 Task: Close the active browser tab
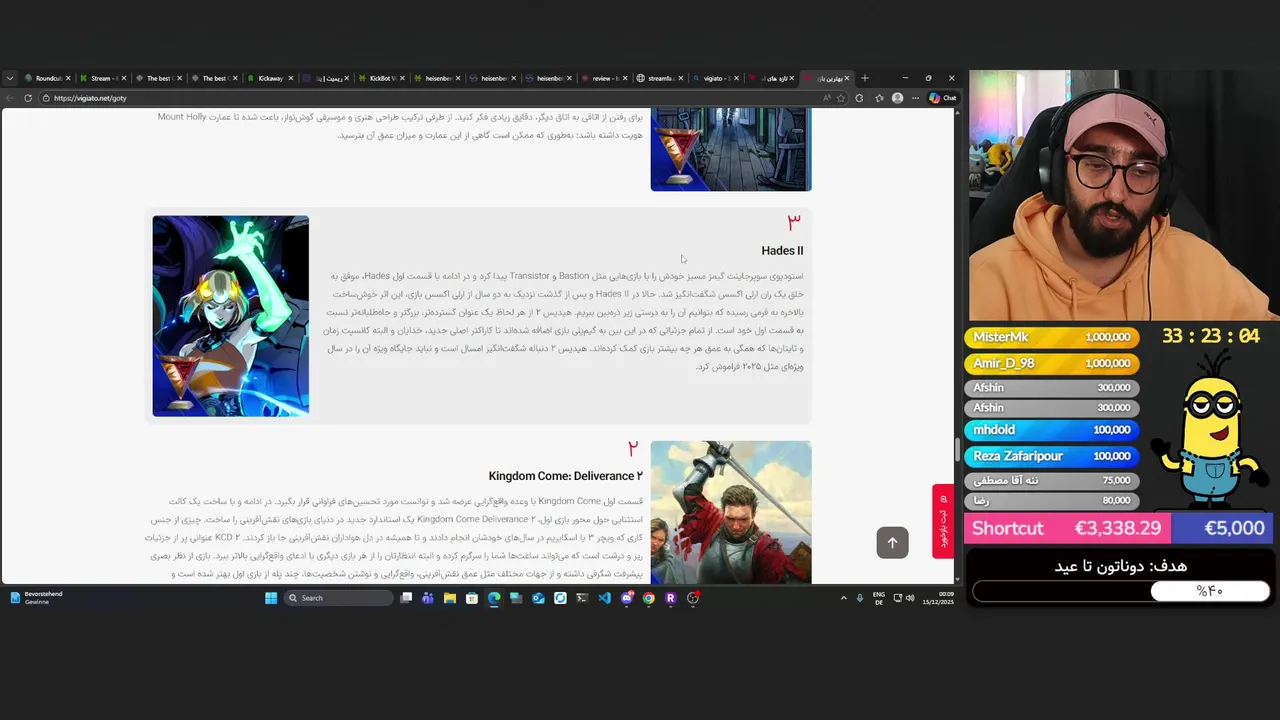click(x=846, y=78)
